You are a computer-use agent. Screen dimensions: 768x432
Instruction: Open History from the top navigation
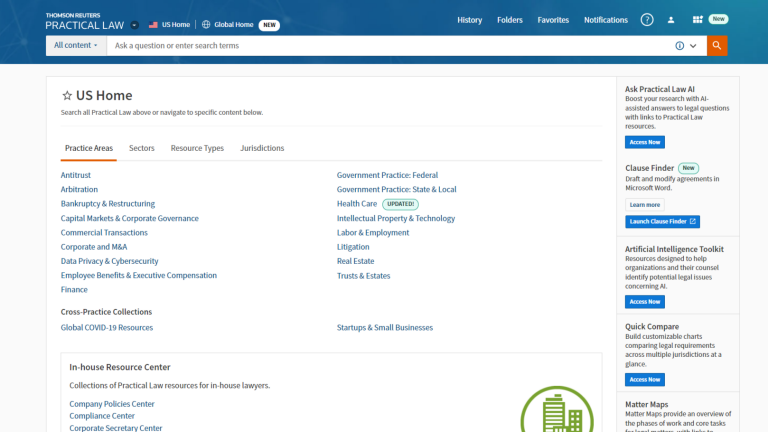pyautogui.click(x=469, y=20)
